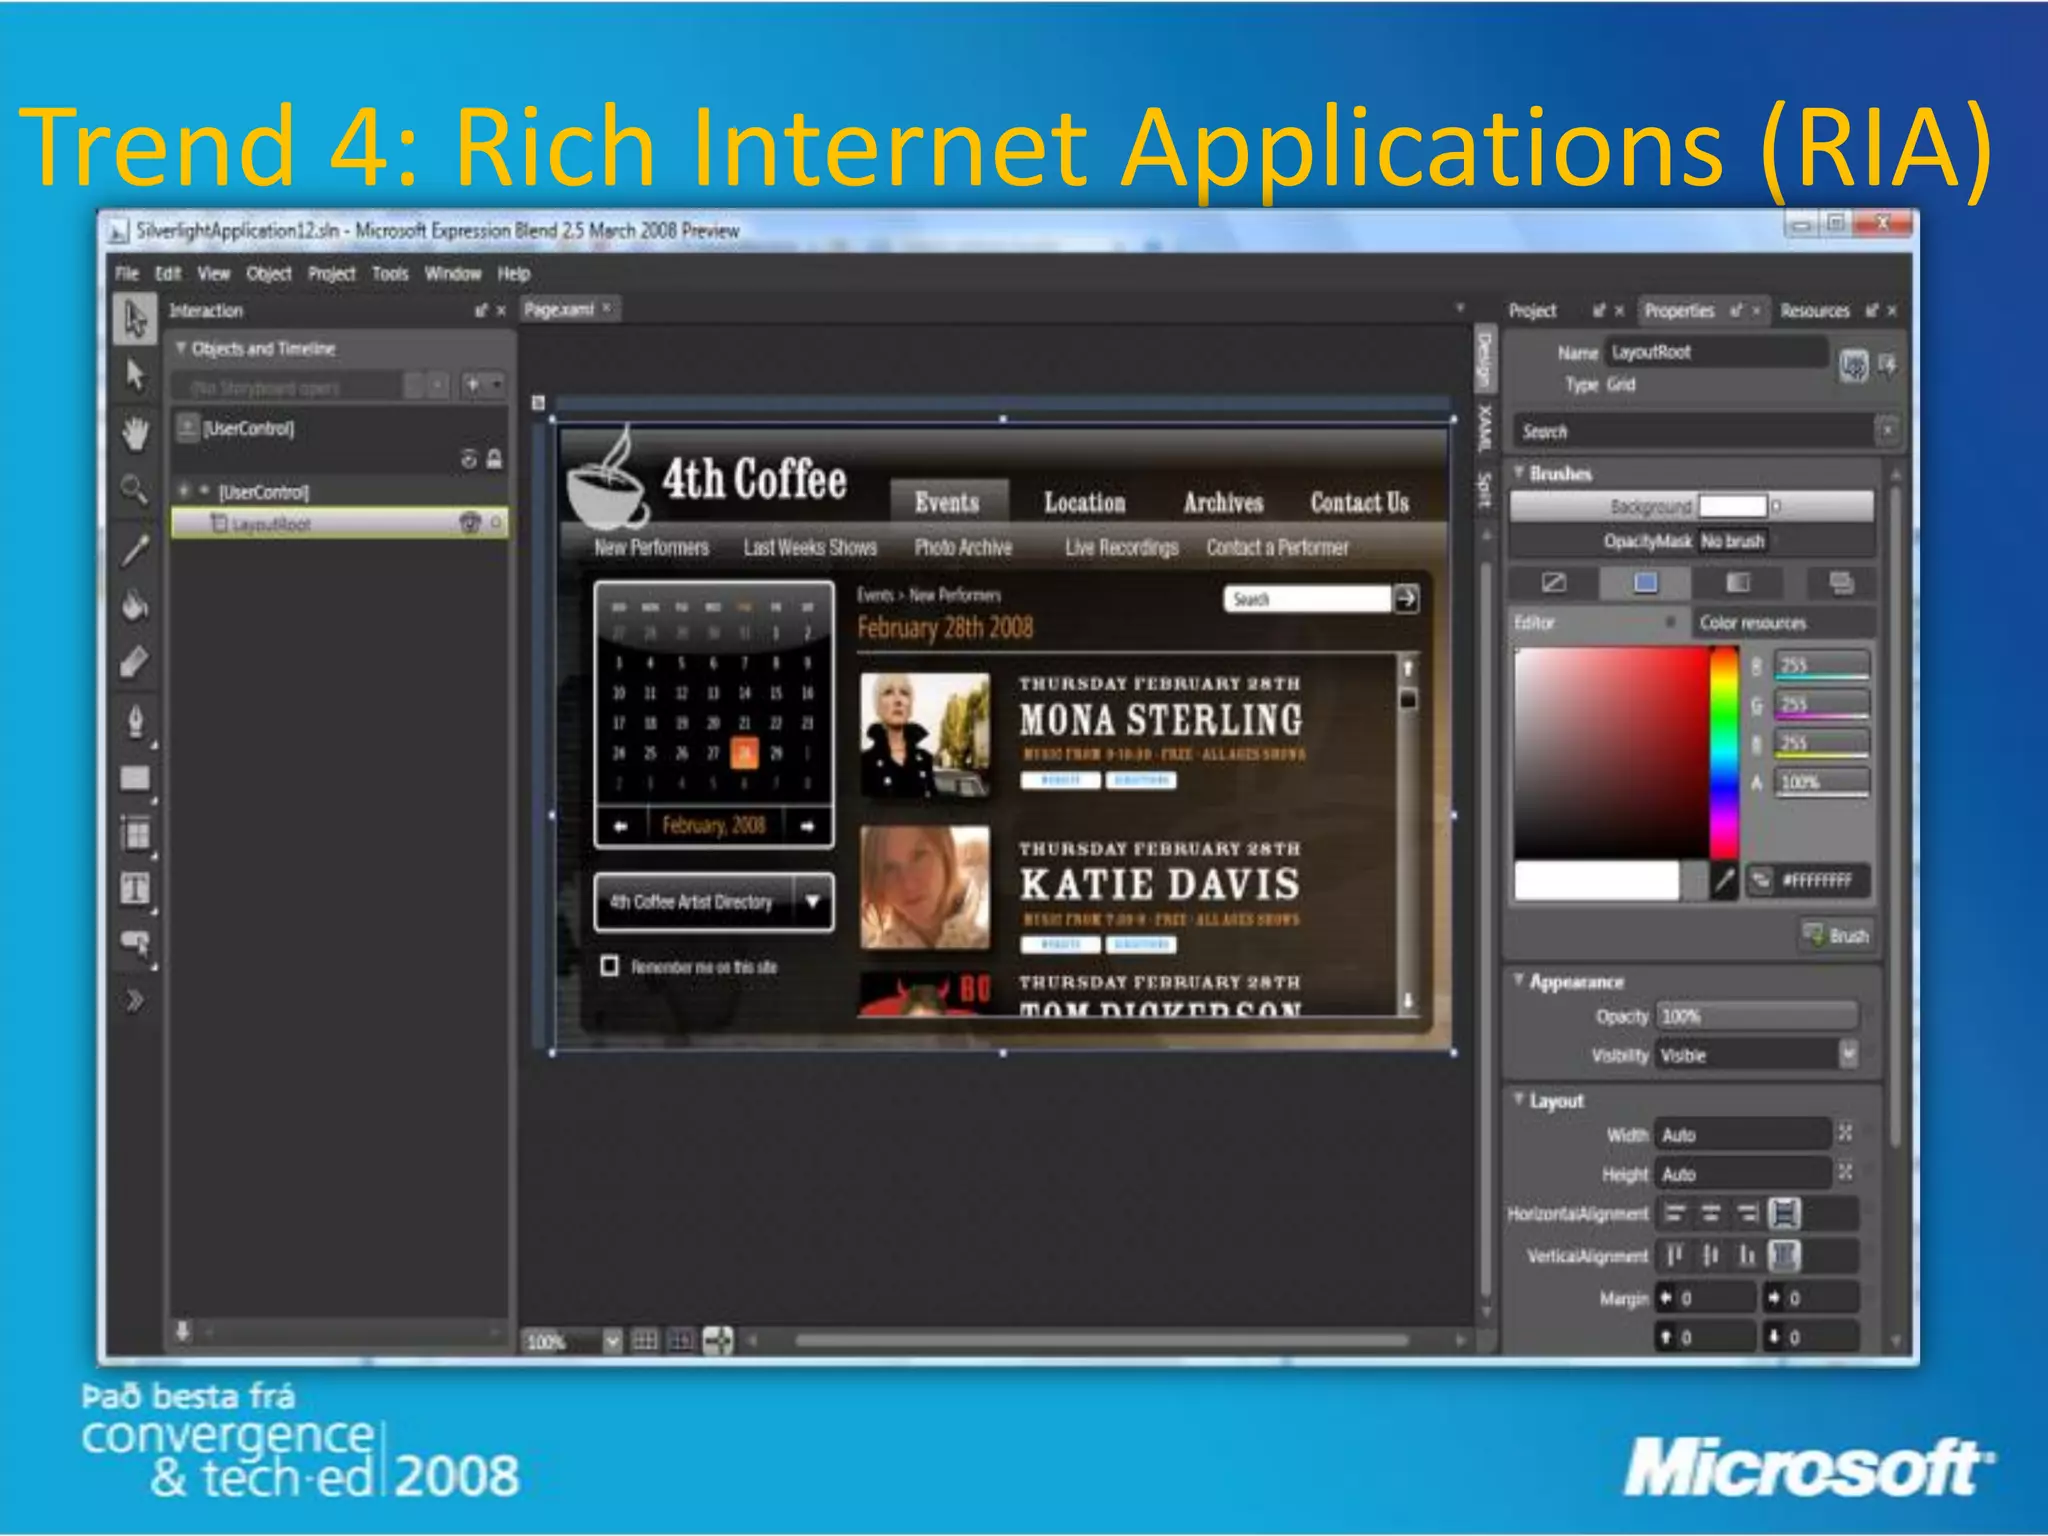2048x1536 pixels.
Task: Click the Brush conversion button
Action: pos(1838,935)
